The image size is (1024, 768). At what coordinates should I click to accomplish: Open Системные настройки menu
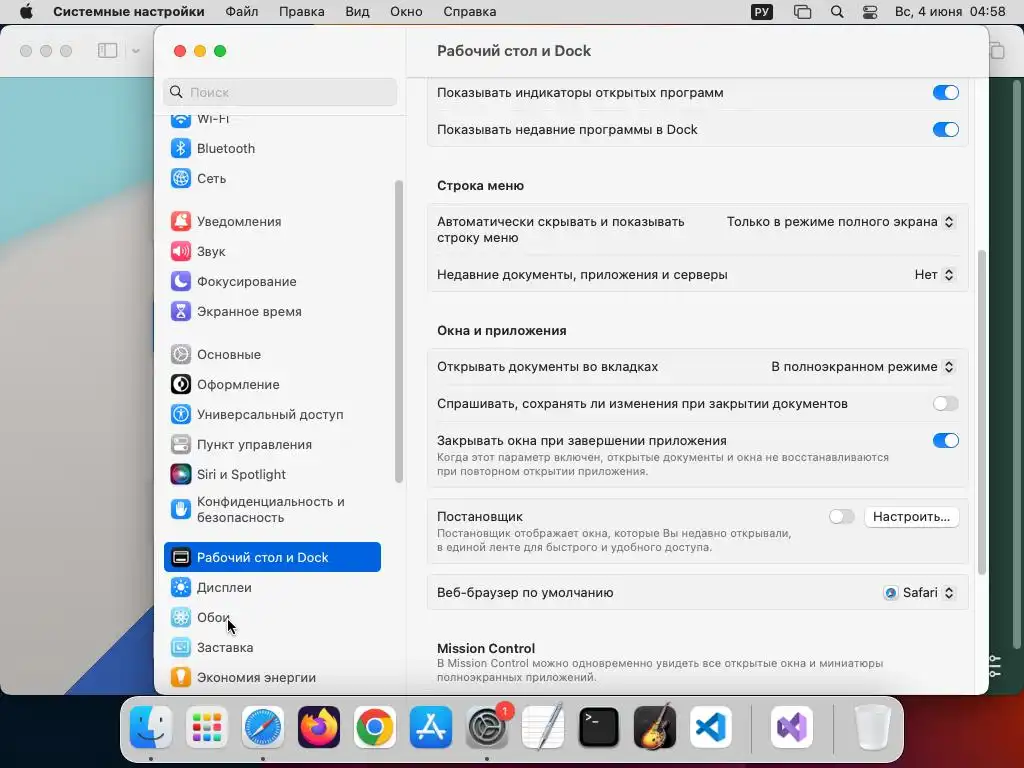[x=129, y=12]
